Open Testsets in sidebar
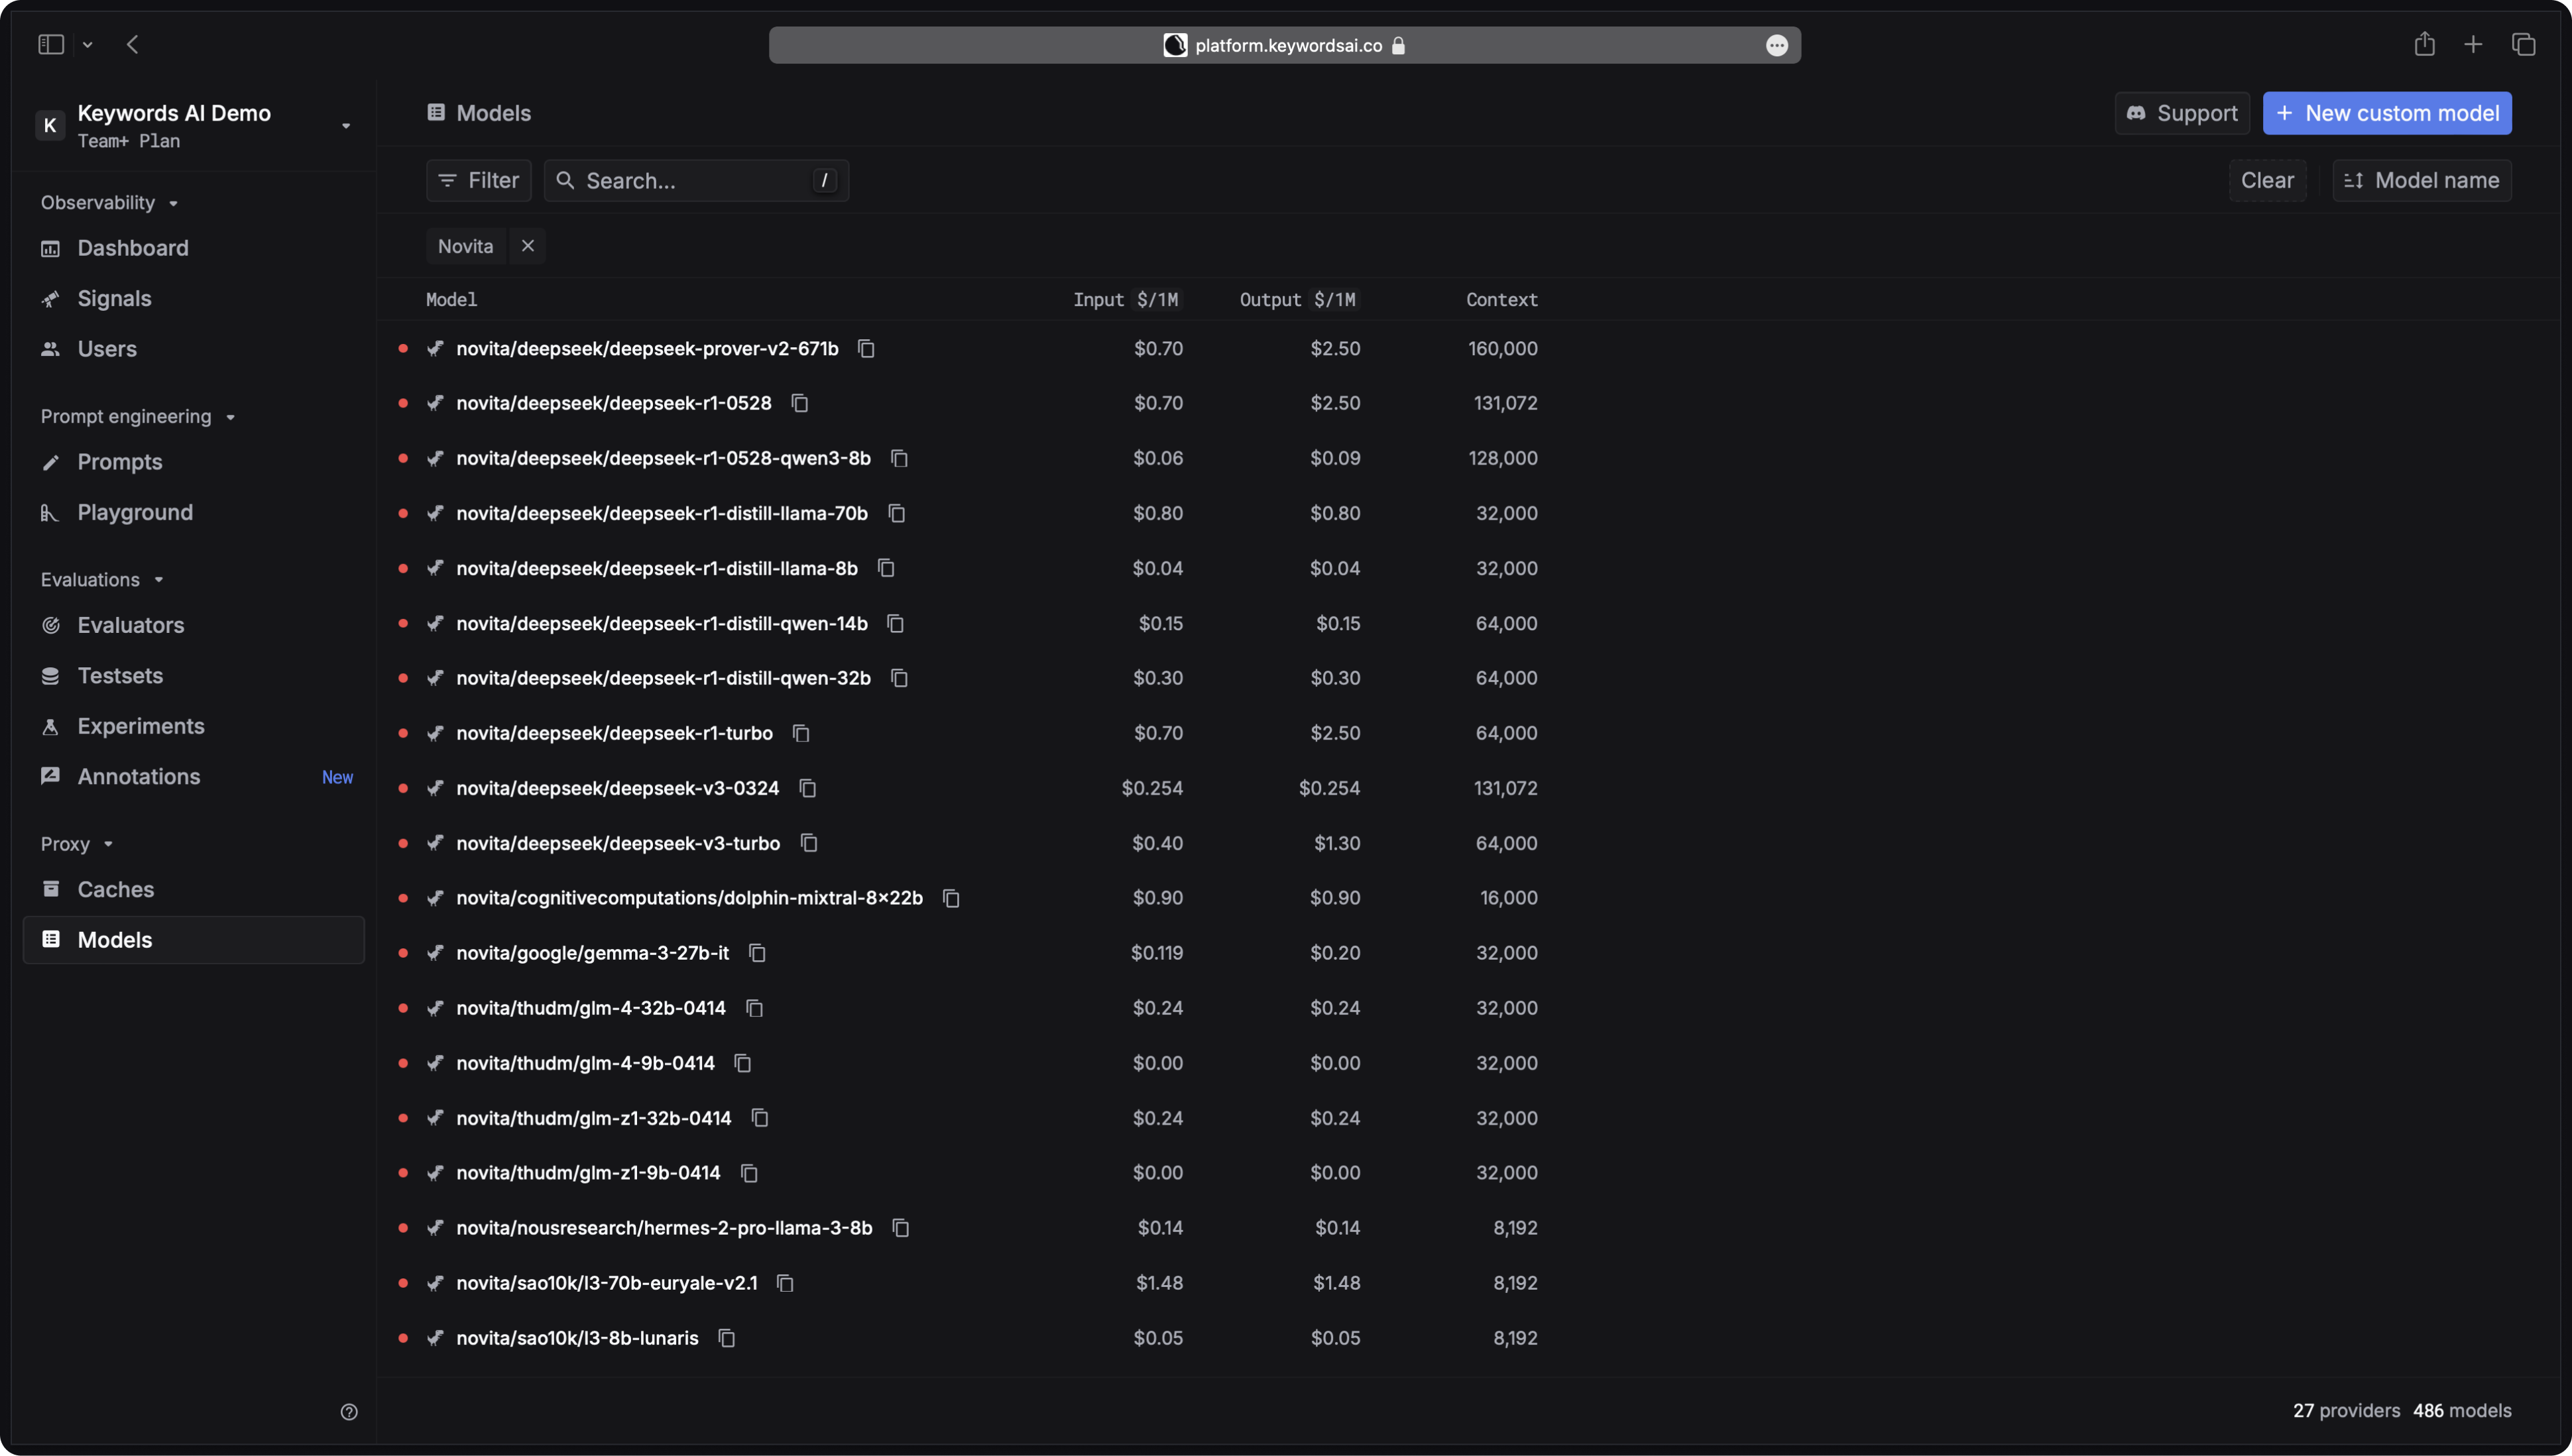 click(193, 676)
